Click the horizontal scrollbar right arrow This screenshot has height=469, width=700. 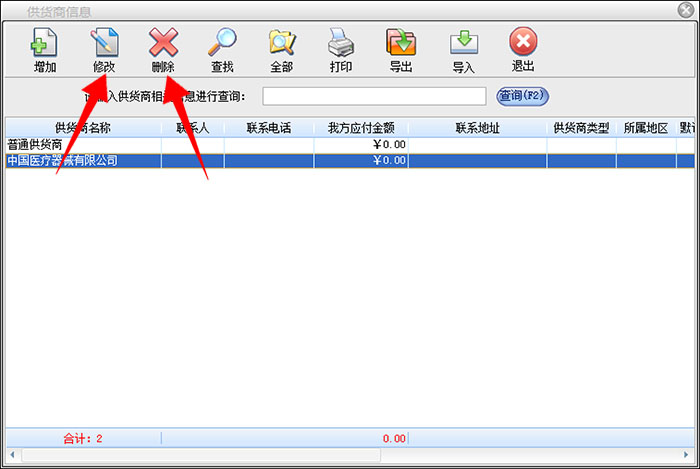click(686, 455)
